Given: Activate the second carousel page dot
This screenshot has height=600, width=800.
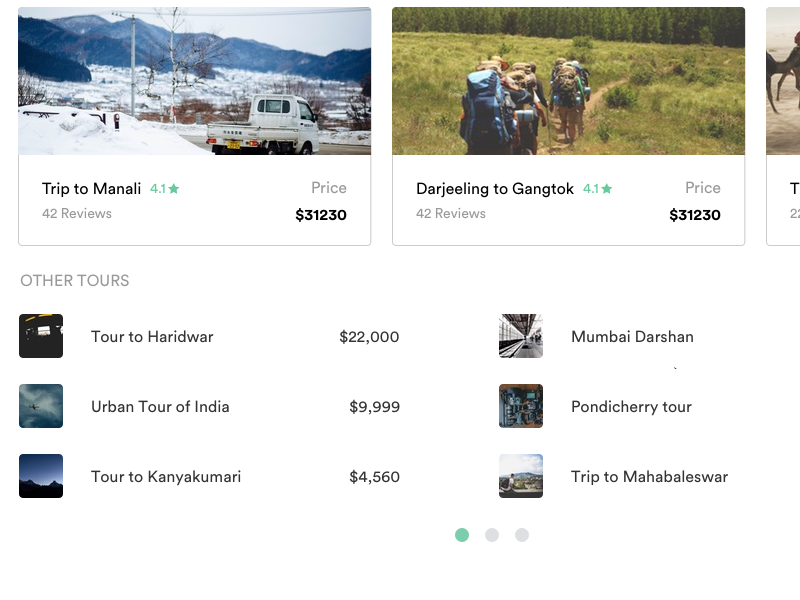Looking at the screenshot, I should coord(492,535).
